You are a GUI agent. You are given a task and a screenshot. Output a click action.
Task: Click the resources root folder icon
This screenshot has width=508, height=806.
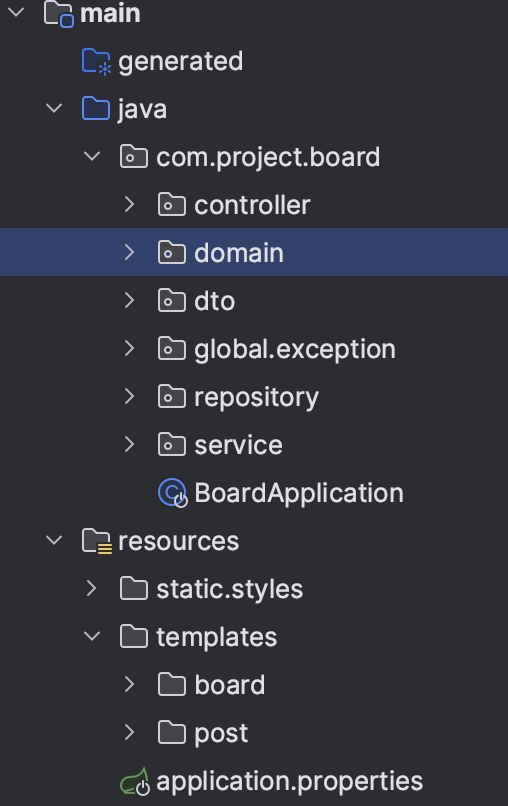point(96,541)
